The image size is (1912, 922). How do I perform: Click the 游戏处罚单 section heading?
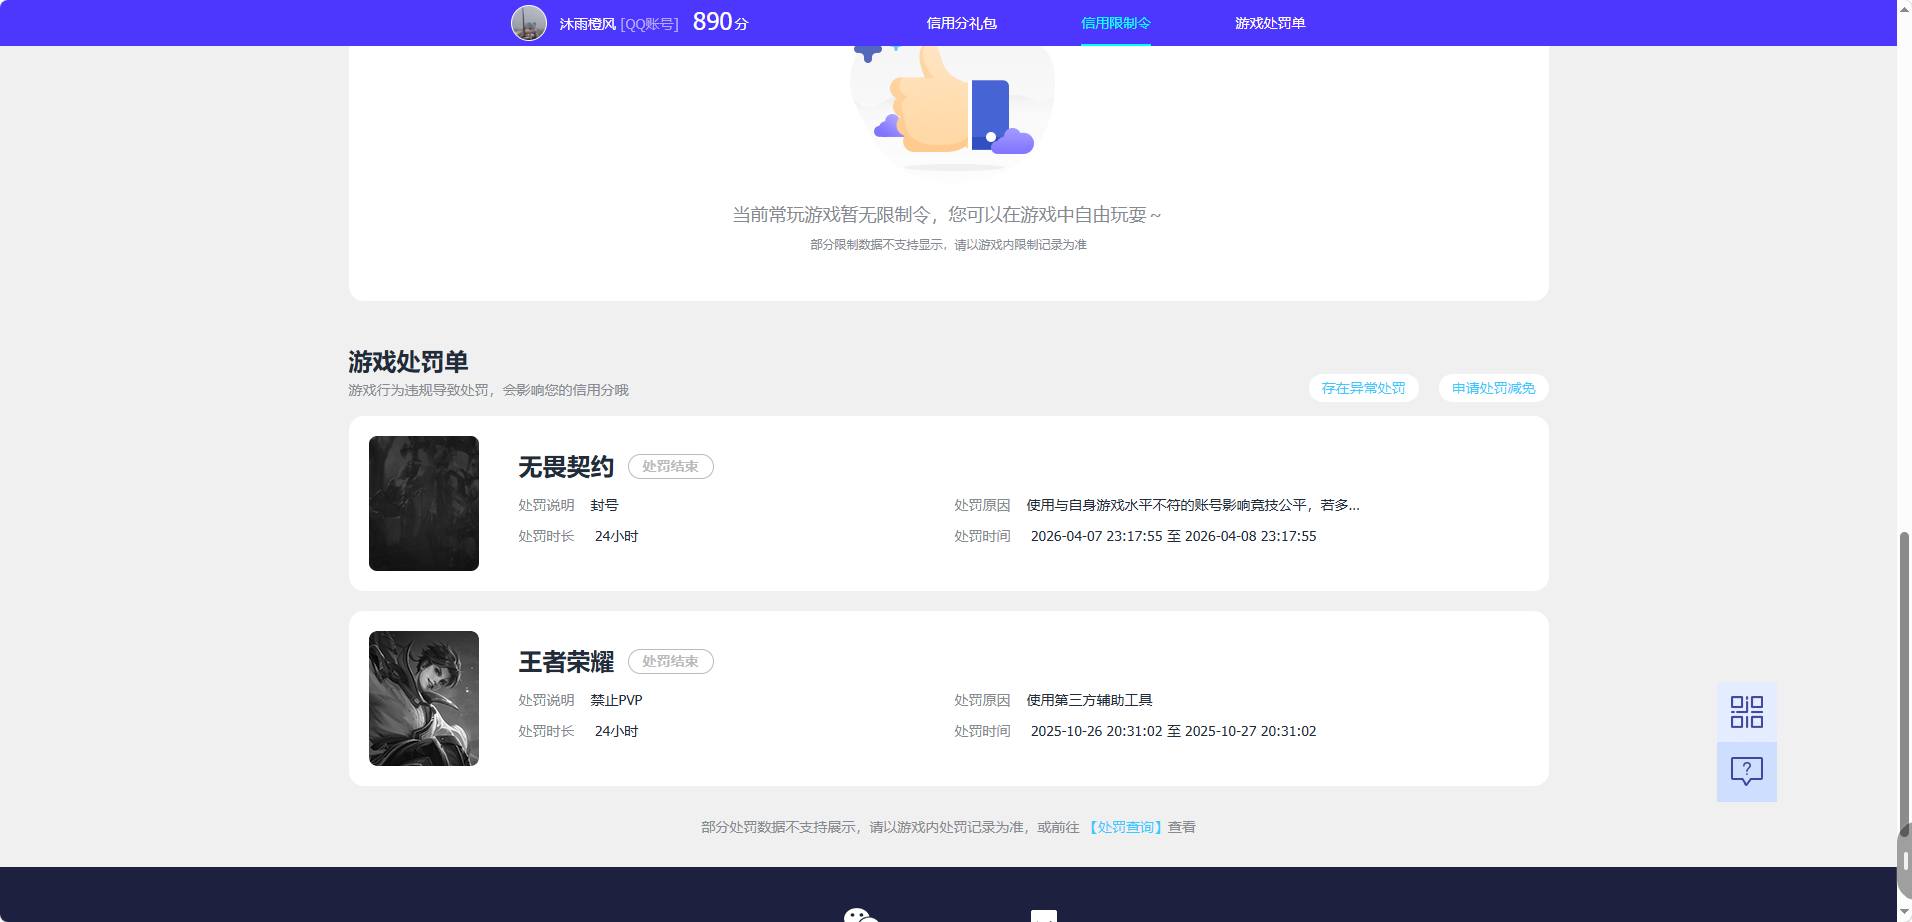point(408,361)
